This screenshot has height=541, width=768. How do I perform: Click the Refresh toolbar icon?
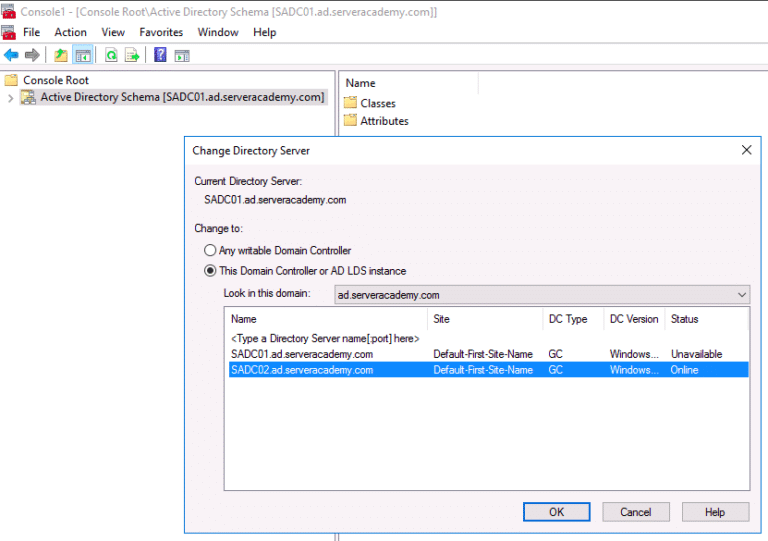(111, 55)
